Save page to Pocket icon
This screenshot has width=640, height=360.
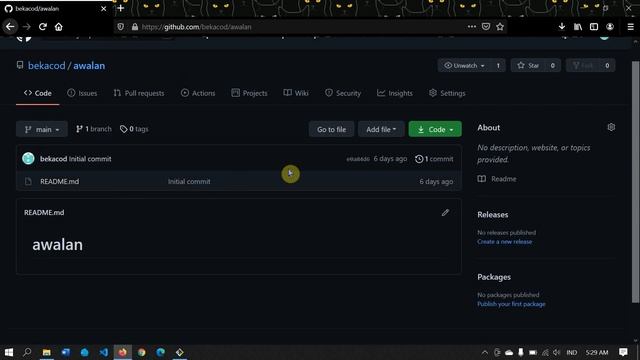coord(486,27)
